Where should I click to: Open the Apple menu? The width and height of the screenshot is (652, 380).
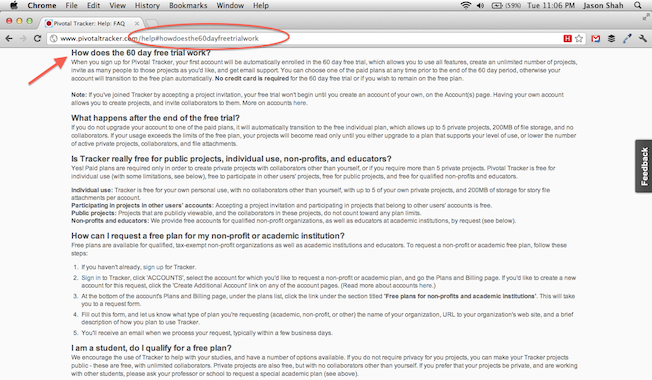(x=14, y=5)
